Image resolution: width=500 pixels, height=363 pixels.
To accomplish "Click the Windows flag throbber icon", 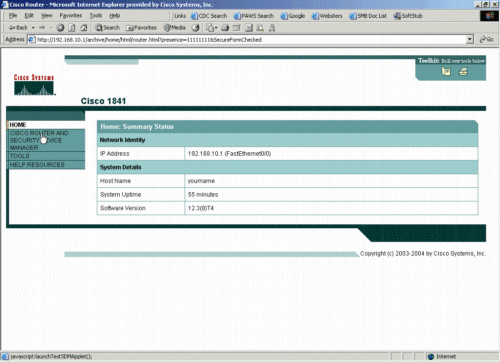I will [489, 16].
